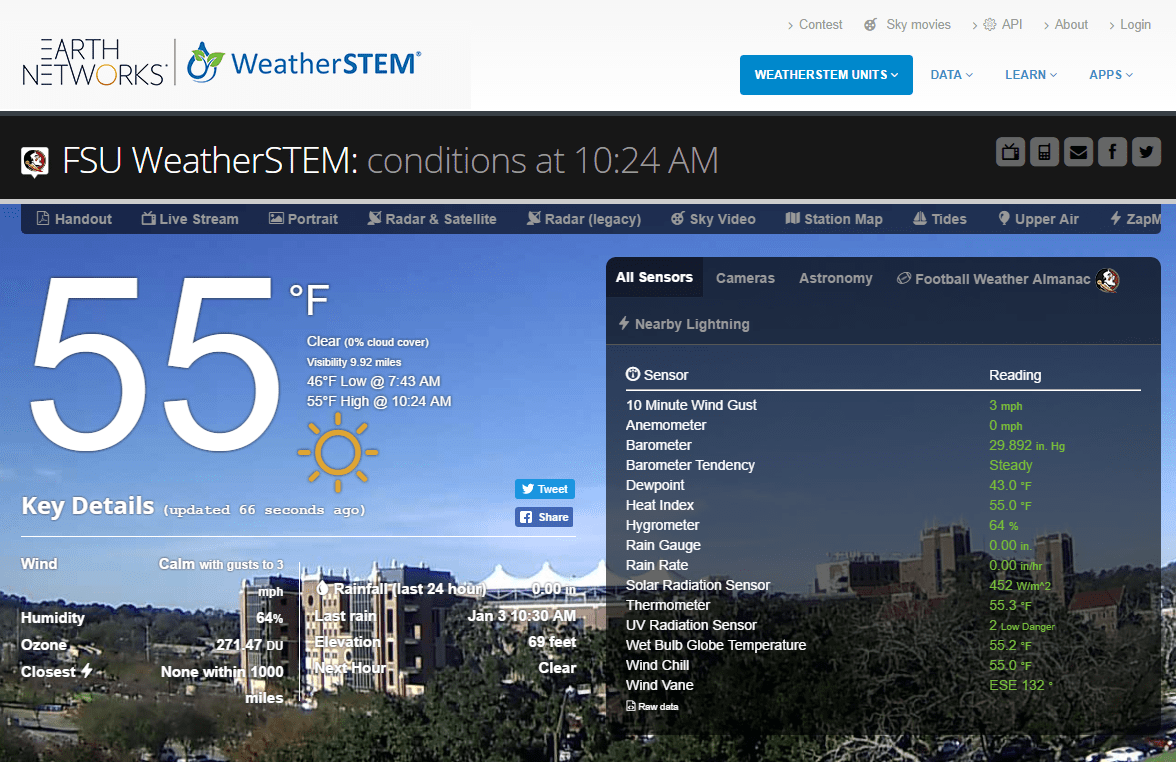The width and height of the screenshot is (1176, 762).
Task: Click the Sky movies icon in top bar
Action: tap(870, 25)
